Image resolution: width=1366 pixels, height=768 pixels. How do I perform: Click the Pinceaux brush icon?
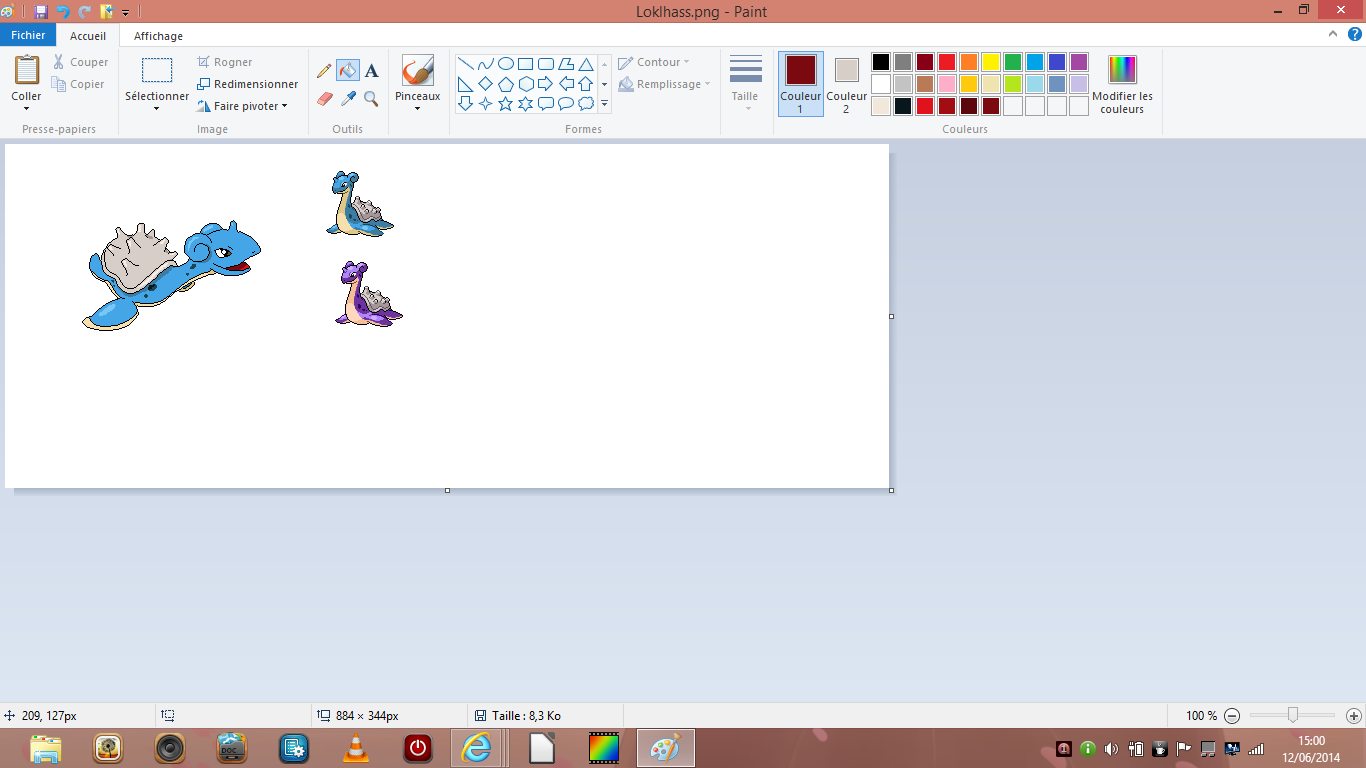(x=417, y=71)
